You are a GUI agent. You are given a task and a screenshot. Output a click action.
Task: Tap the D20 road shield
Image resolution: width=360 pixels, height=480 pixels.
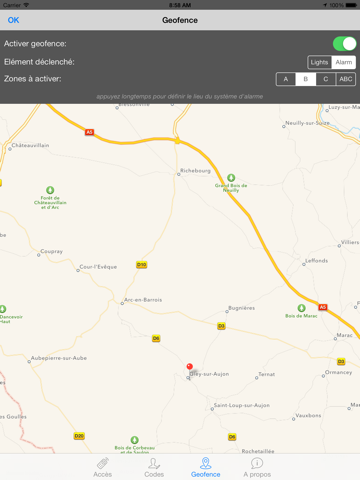(x=79, y=436)
